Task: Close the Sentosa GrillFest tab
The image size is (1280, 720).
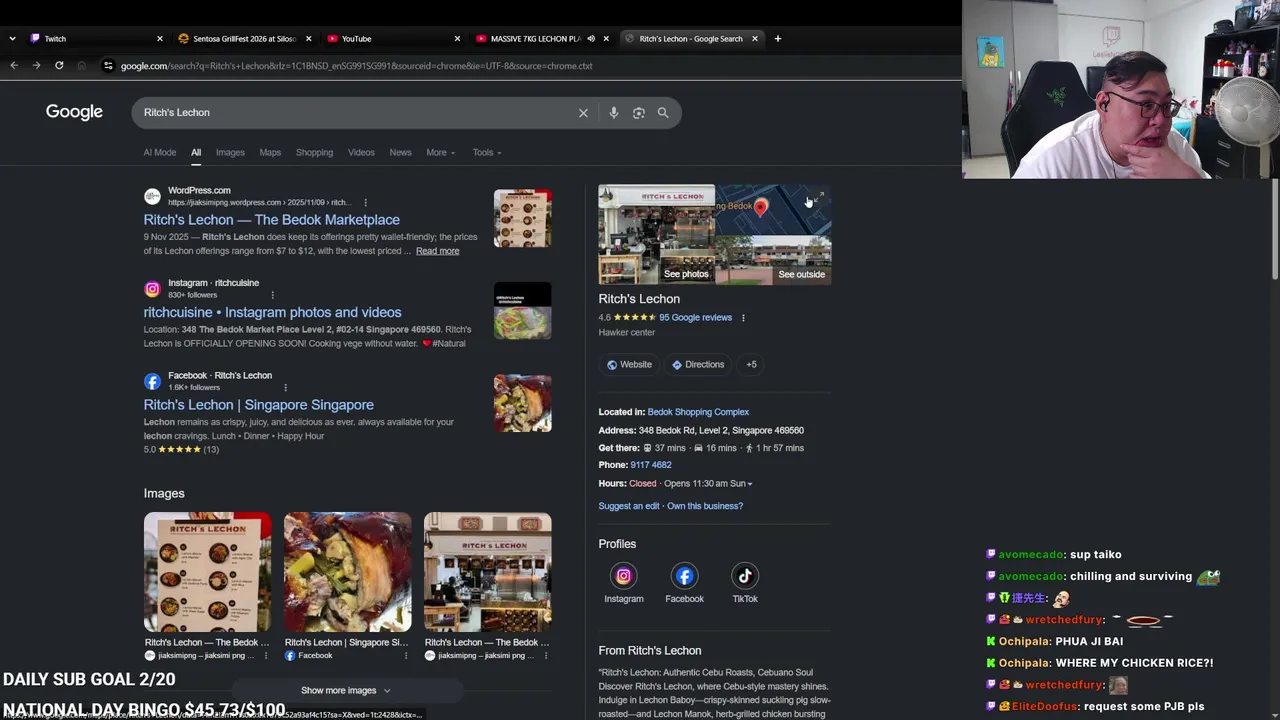Action: click(x=308, y=39)
